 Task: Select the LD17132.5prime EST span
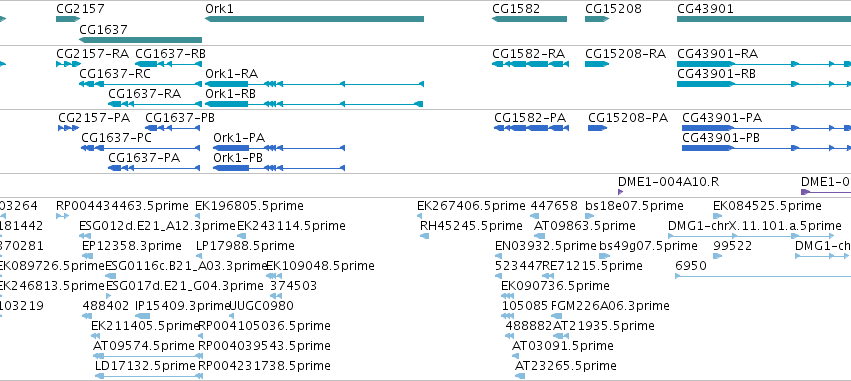(149, 376)
